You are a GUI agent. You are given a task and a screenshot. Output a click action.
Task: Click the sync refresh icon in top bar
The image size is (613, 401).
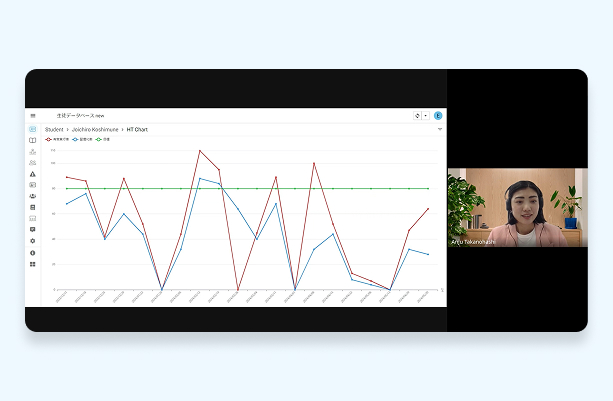(x=417, y=116)
